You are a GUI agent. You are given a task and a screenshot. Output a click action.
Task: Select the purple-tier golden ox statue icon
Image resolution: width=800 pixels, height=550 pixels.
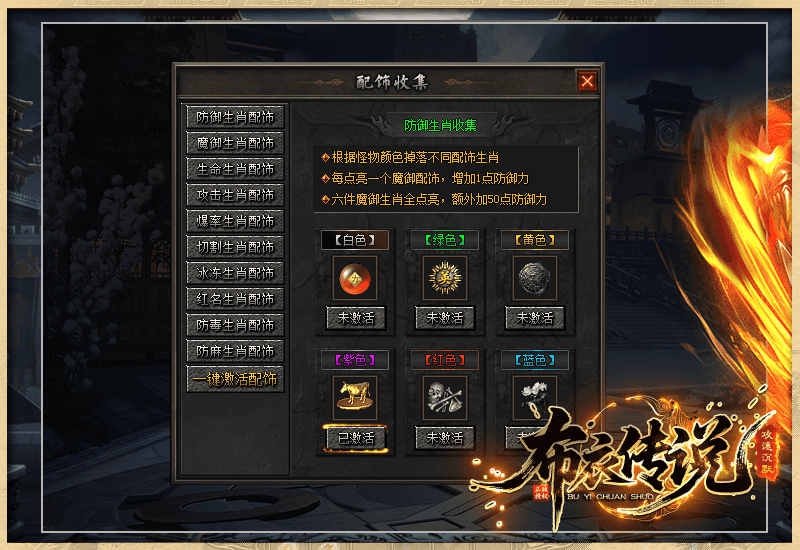355,398
